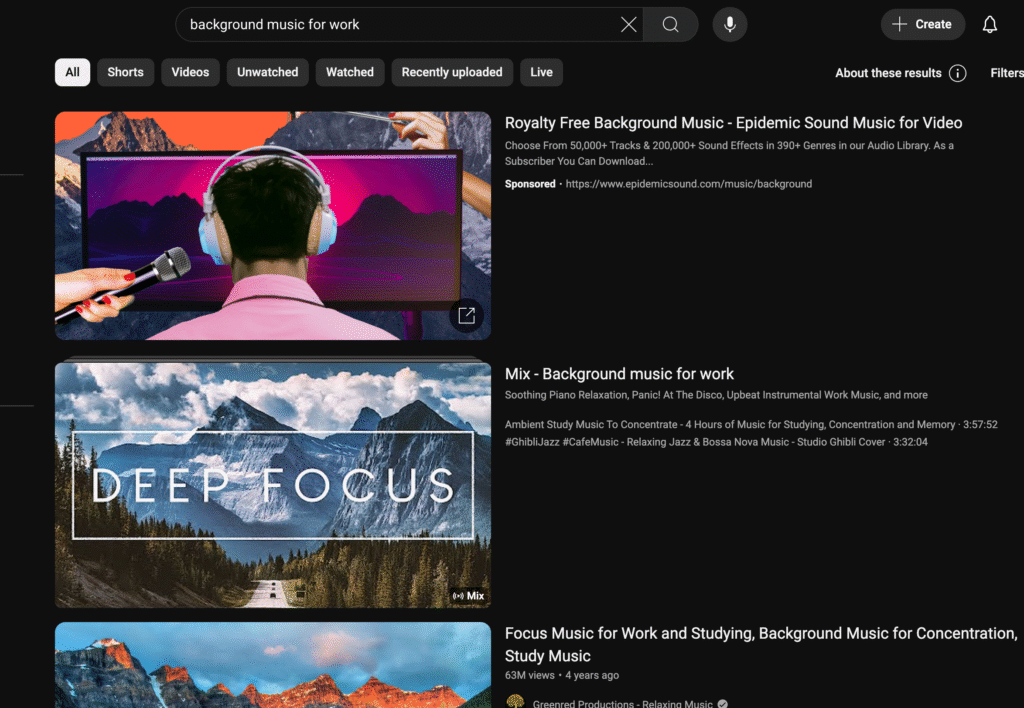Select the Live filter chip
Viewport: 1024px width, 708px height.
(x=541, y=72)
